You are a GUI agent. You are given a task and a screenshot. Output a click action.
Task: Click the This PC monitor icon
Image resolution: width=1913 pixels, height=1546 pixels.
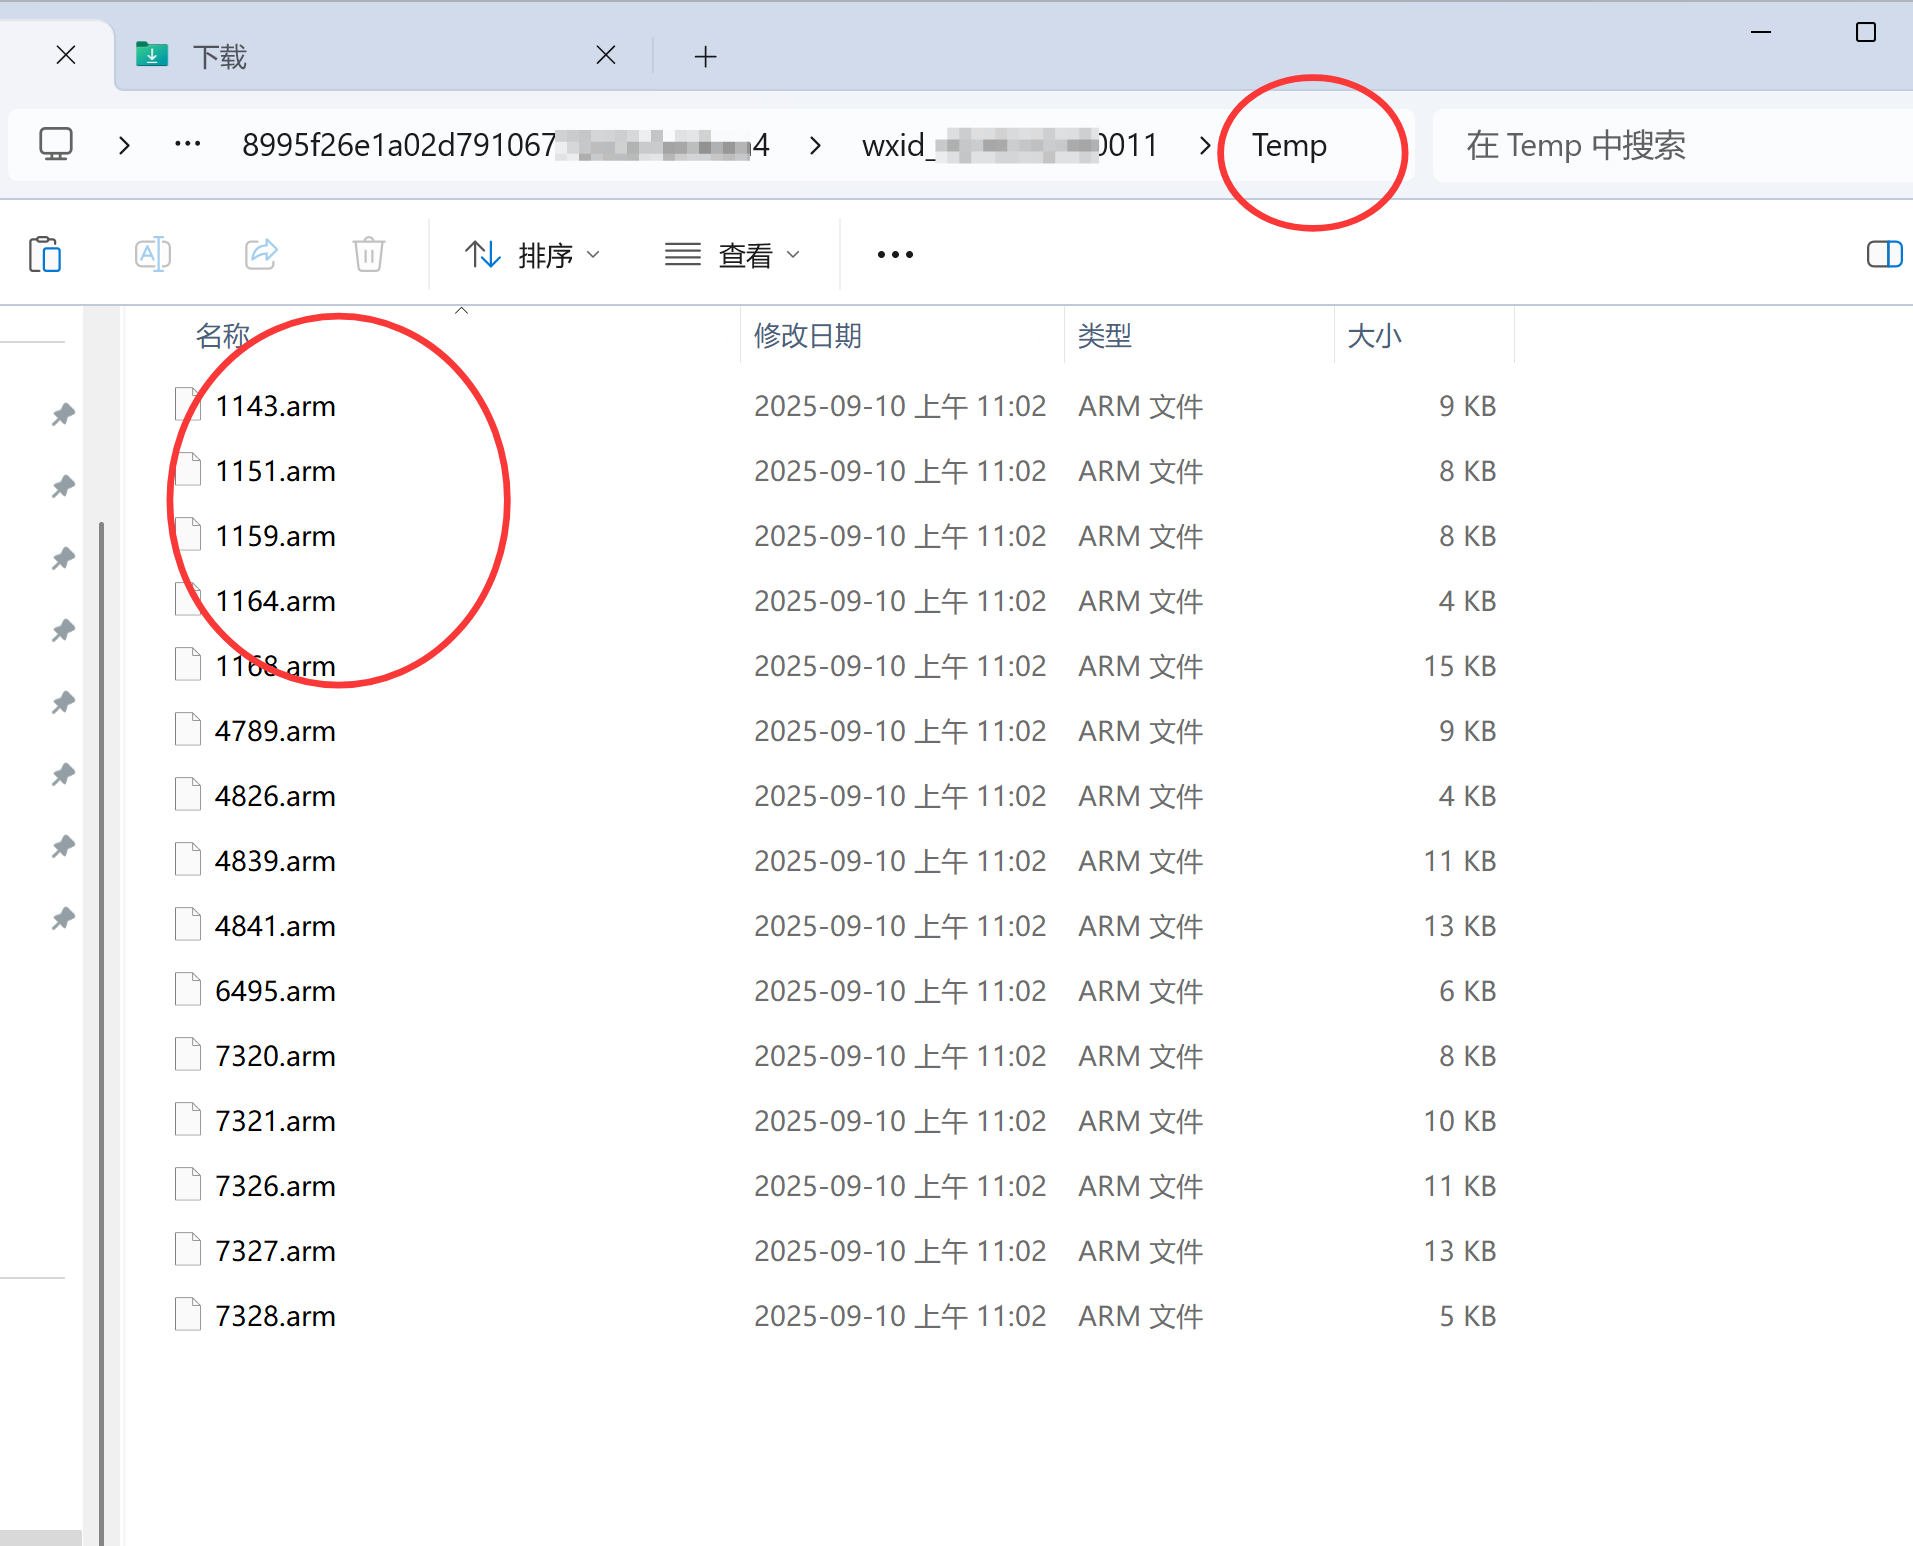click(x=56, y=145)
